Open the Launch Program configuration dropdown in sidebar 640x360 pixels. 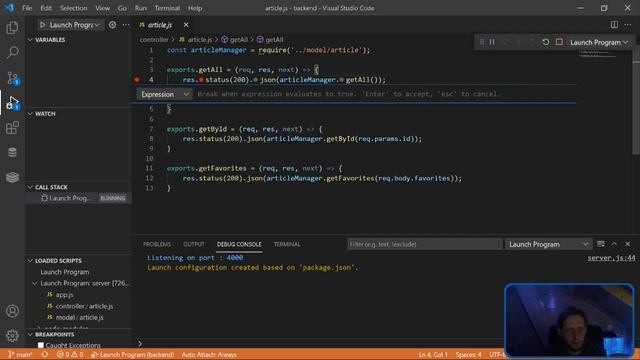click(74, 25)
